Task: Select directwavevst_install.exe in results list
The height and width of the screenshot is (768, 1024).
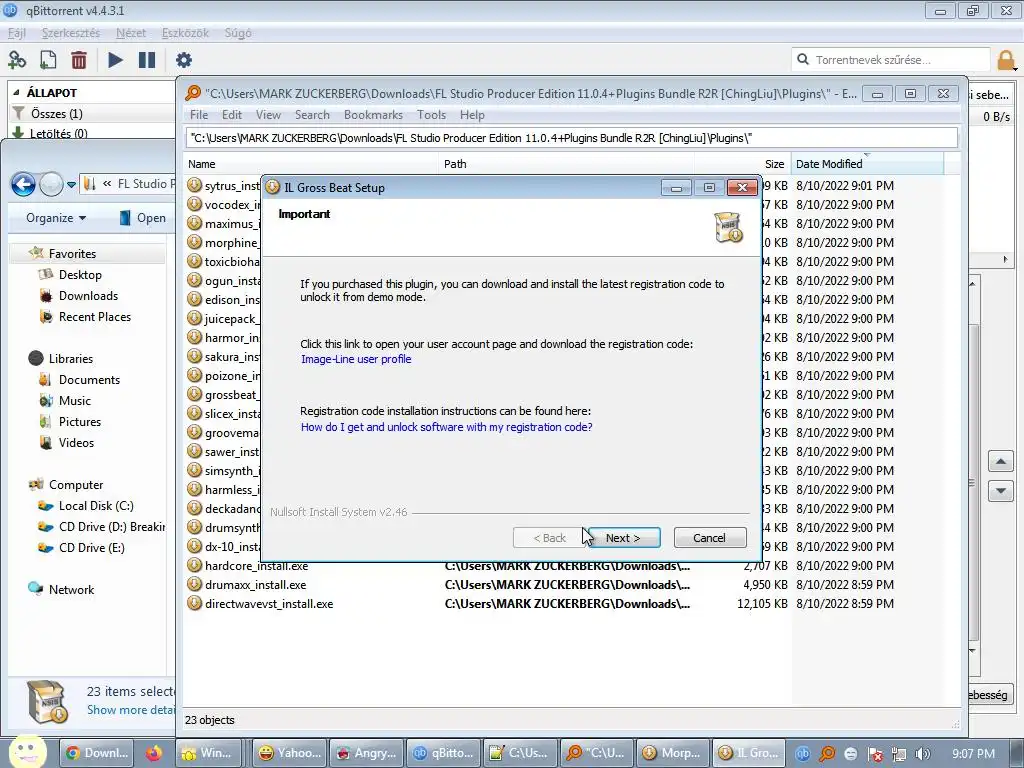Action: point(269,603)
